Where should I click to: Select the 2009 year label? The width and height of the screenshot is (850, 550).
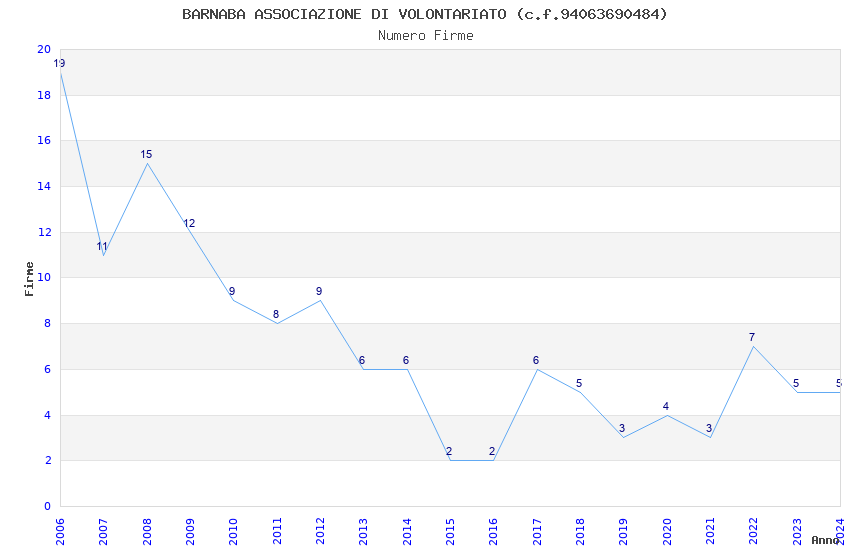[190, 531]
